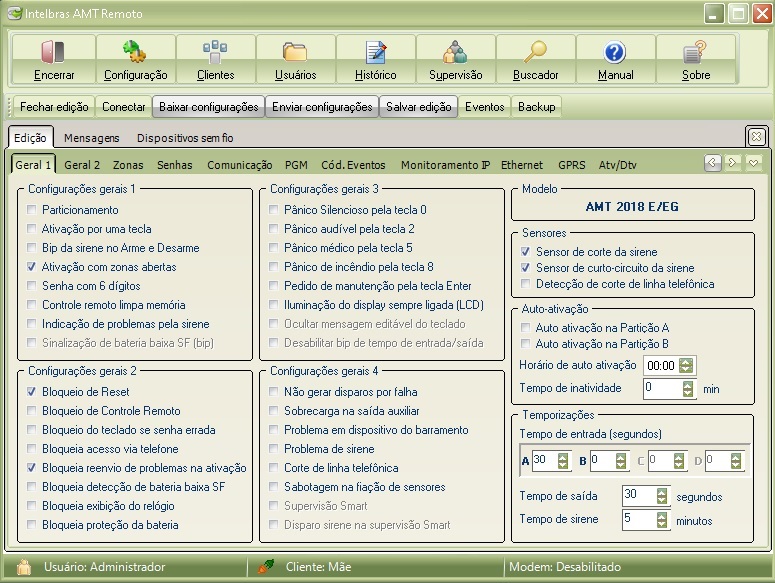Open the Histórico notepad icon

click(x=376, y=52)
